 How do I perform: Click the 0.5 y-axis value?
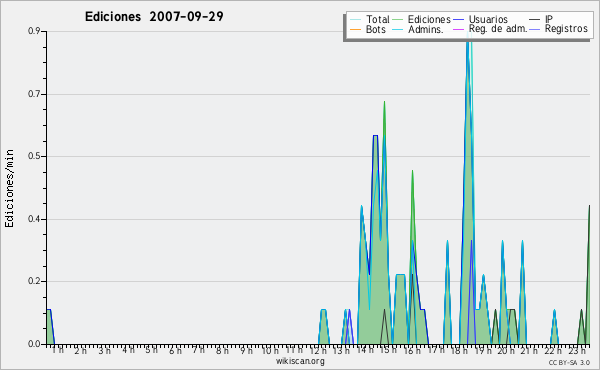tap(34, 156)
